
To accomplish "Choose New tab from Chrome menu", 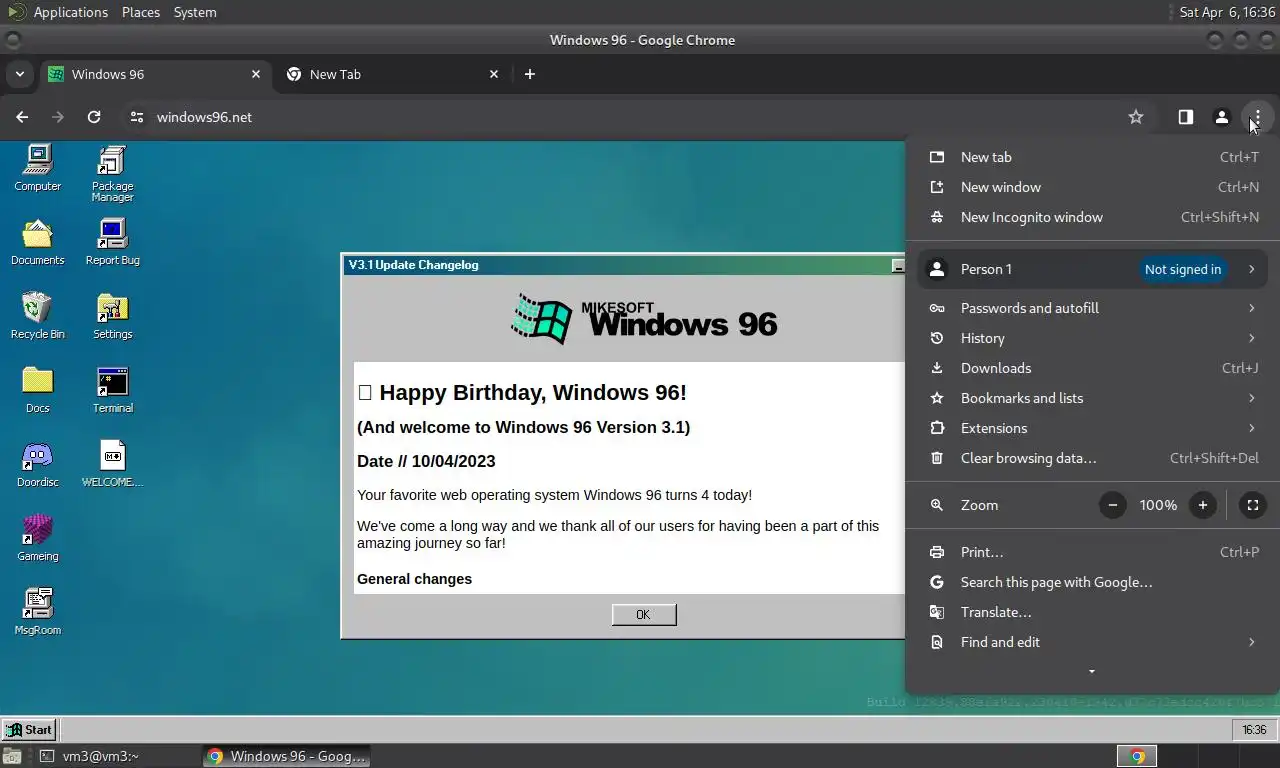I will (x=1092, y=157).
